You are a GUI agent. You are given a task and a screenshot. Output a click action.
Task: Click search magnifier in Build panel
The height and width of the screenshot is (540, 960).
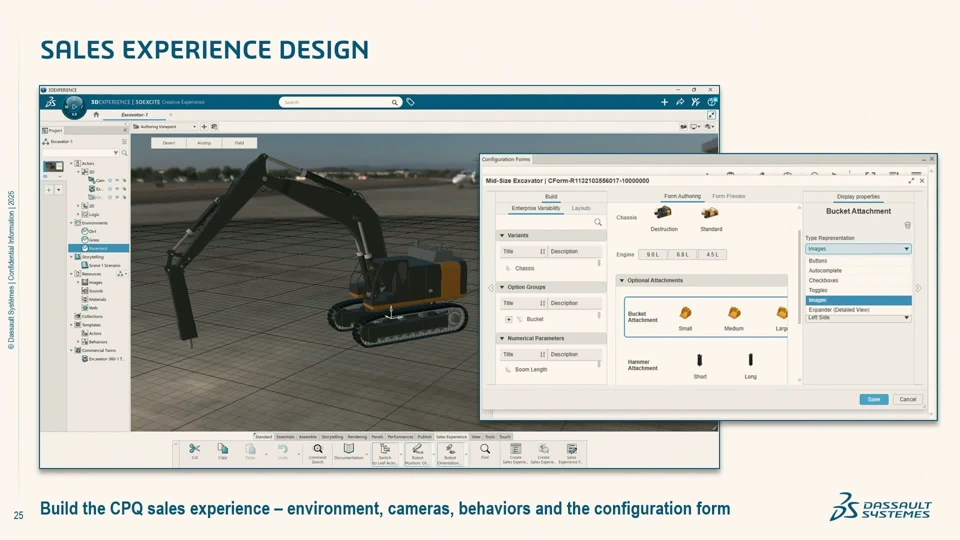coord(598,222)
